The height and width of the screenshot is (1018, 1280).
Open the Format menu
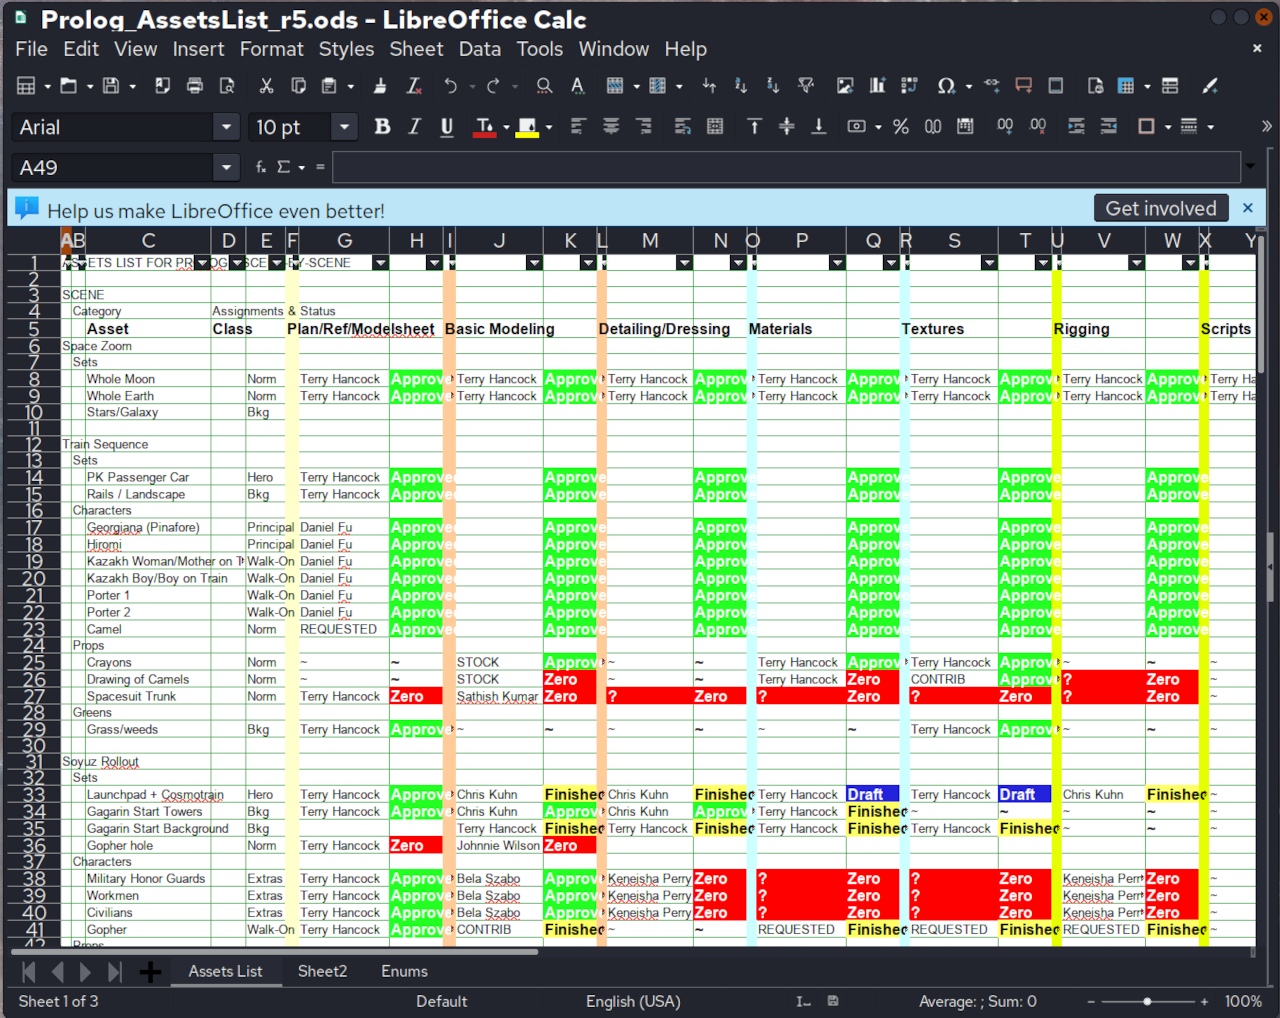[271, 49]
